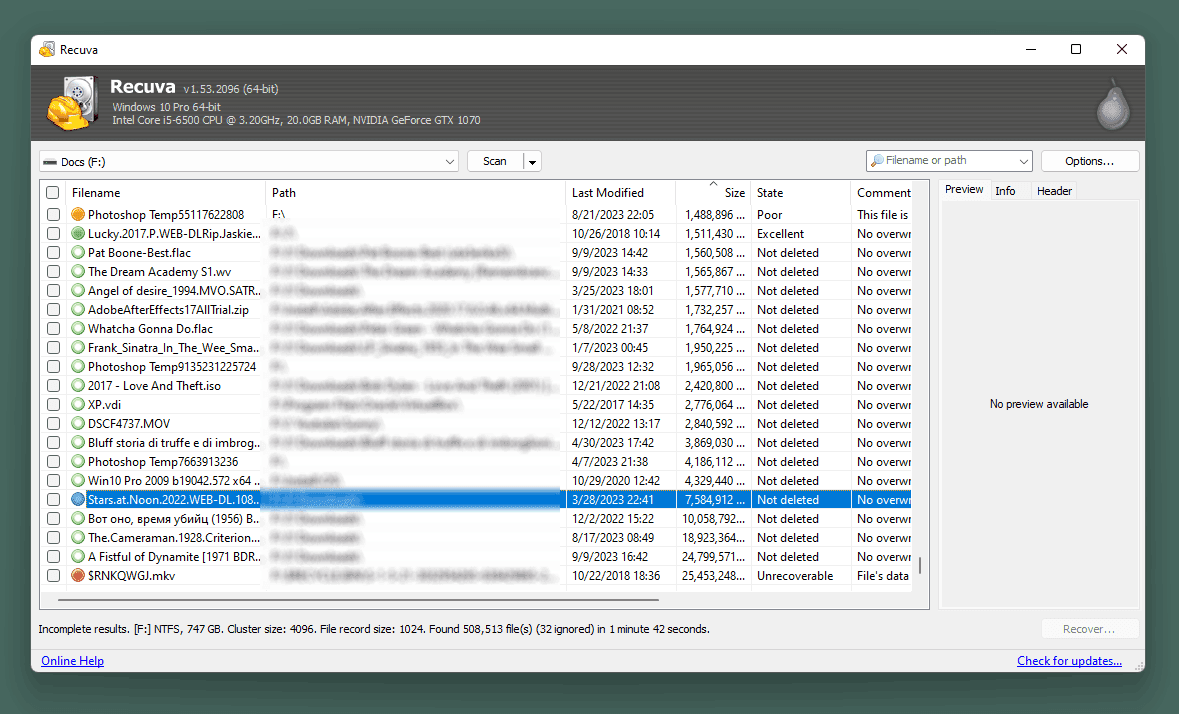This screenshot has width=1179, height=714.
Task: Open the Online Help link
Action: pos(72,661)
